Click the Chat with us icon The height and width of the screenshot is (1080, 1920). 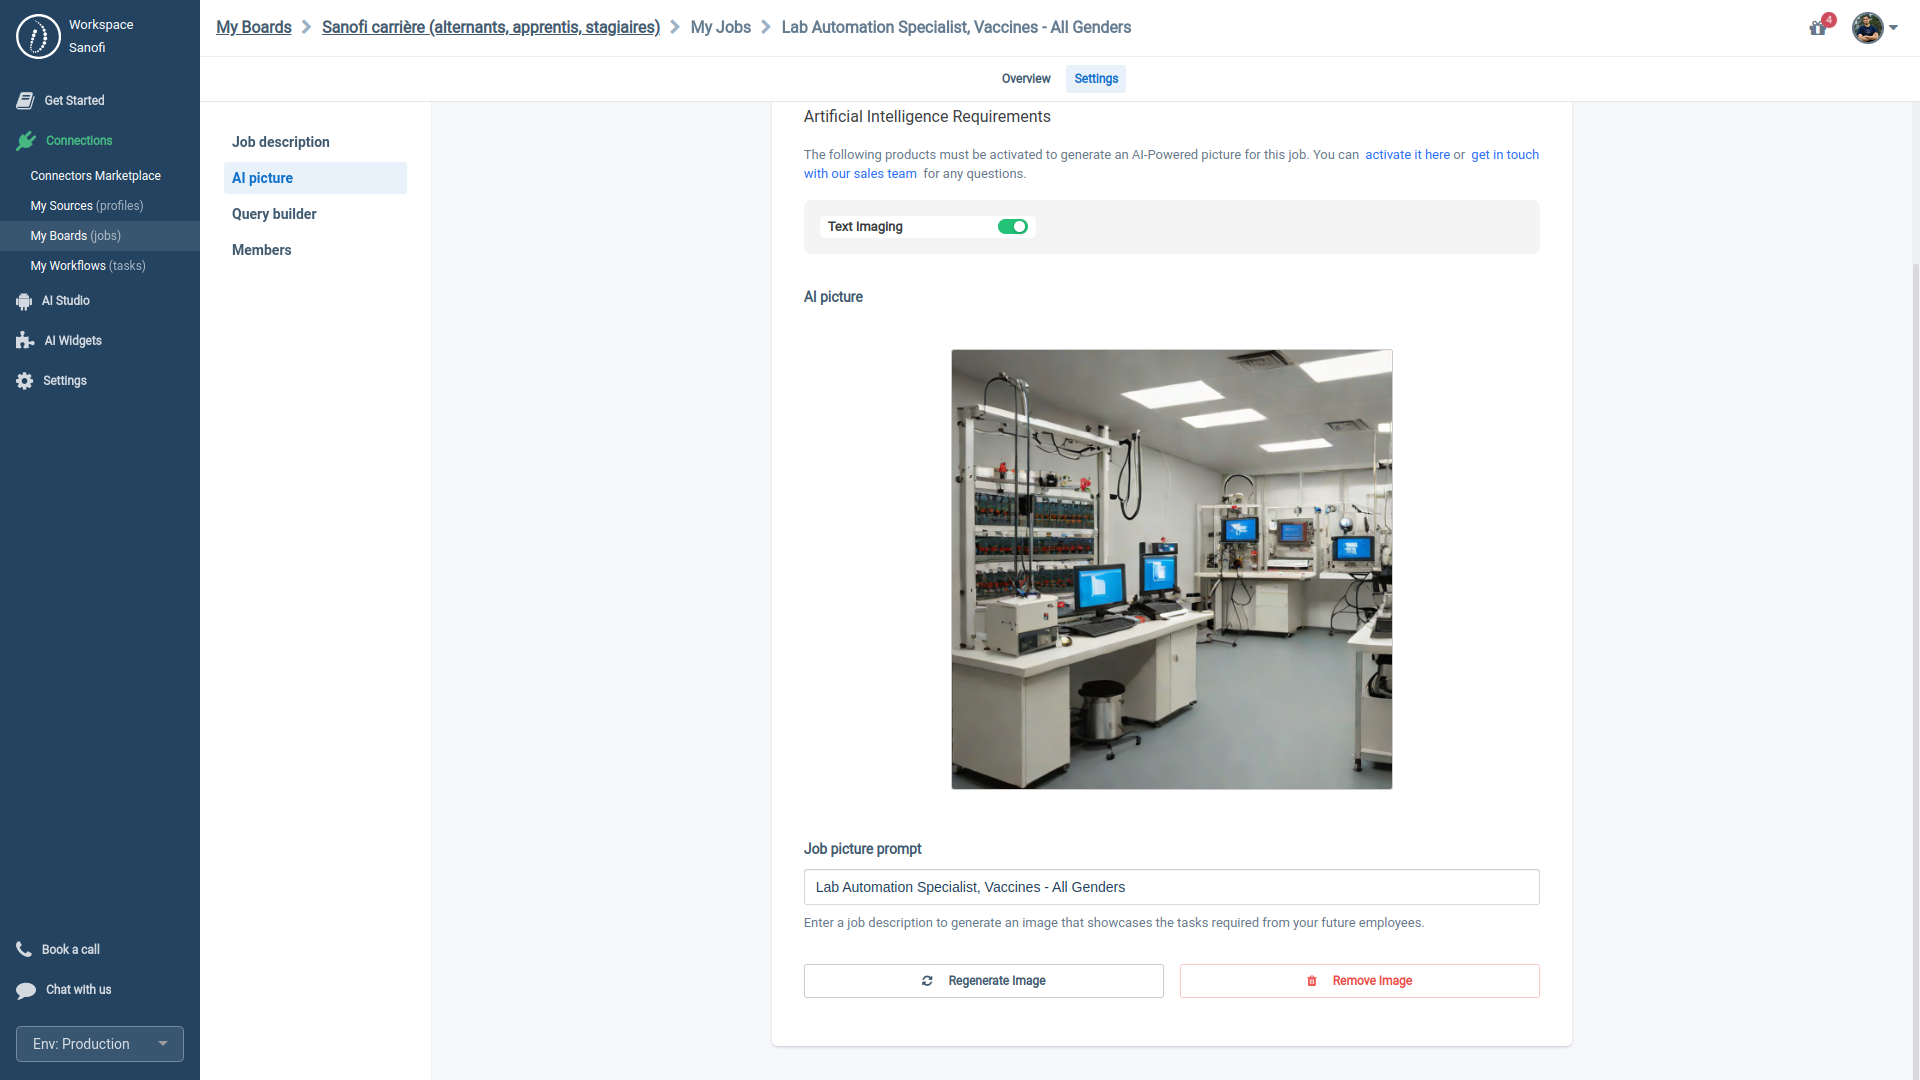(25, 989)
